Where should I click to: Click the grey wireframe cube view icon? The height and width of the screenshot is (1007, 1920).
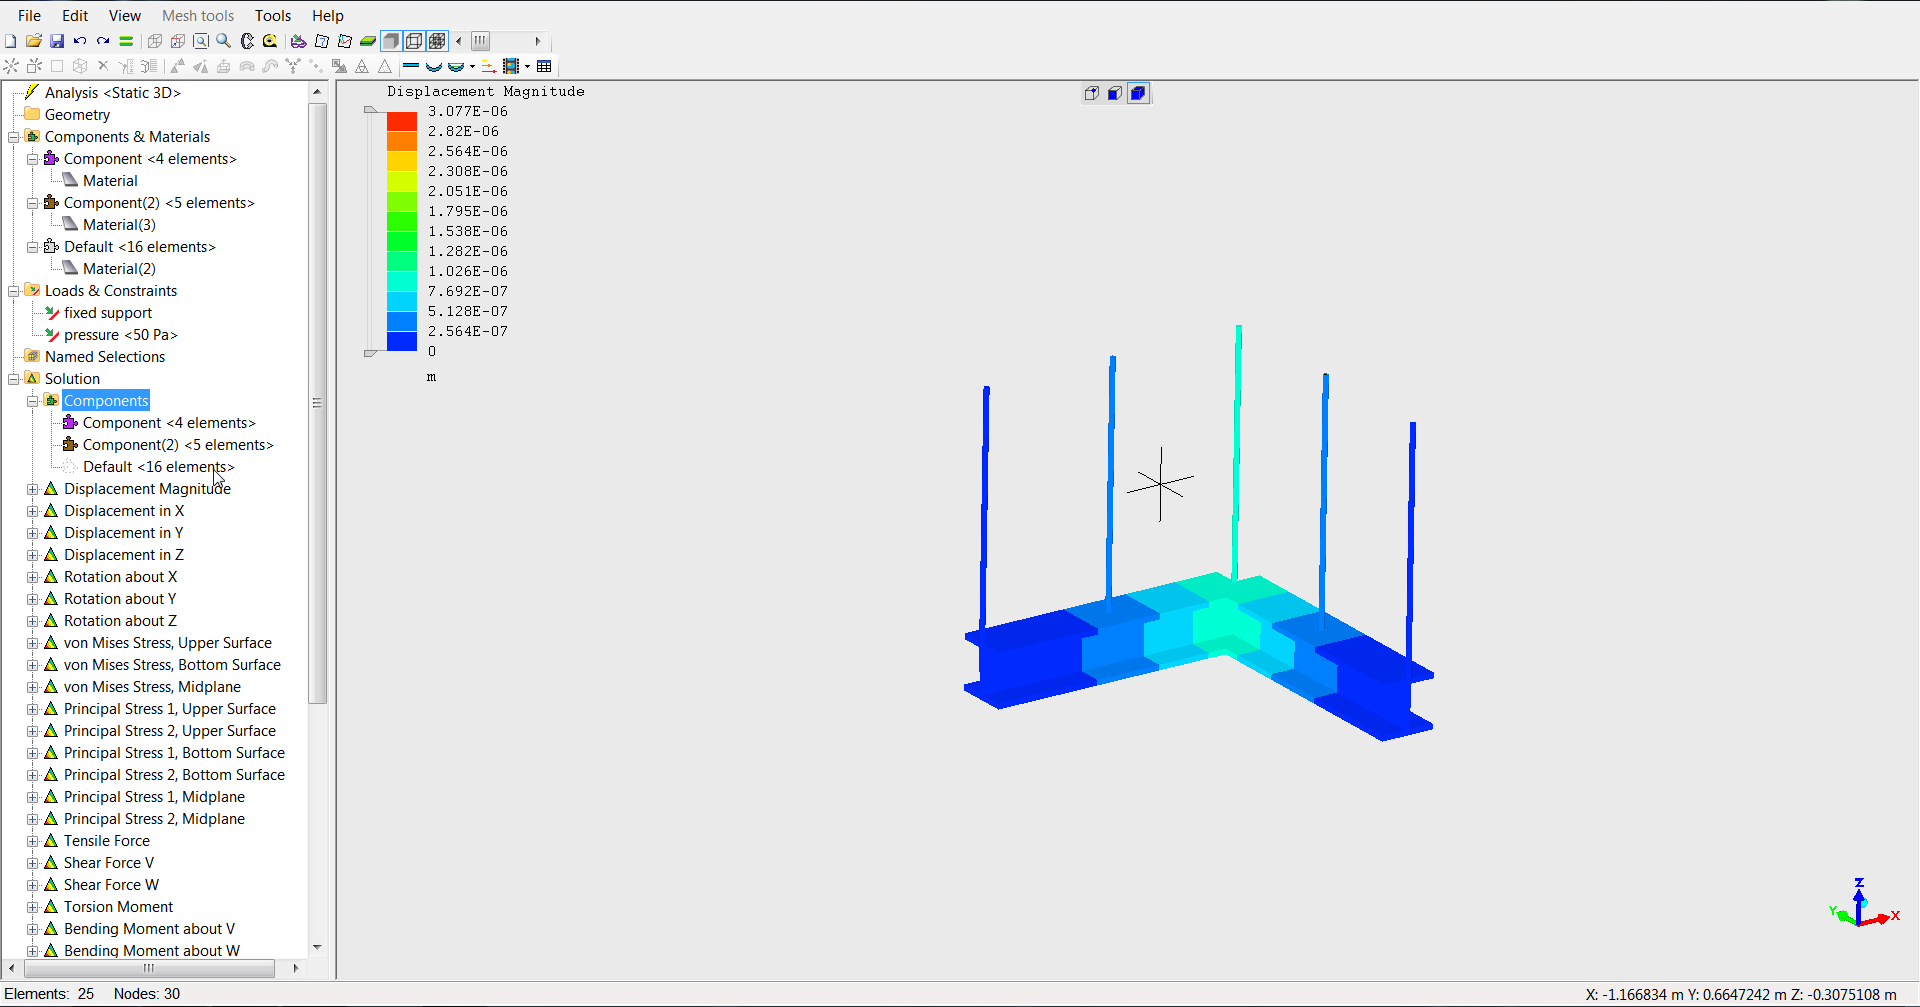pos(155,41)
